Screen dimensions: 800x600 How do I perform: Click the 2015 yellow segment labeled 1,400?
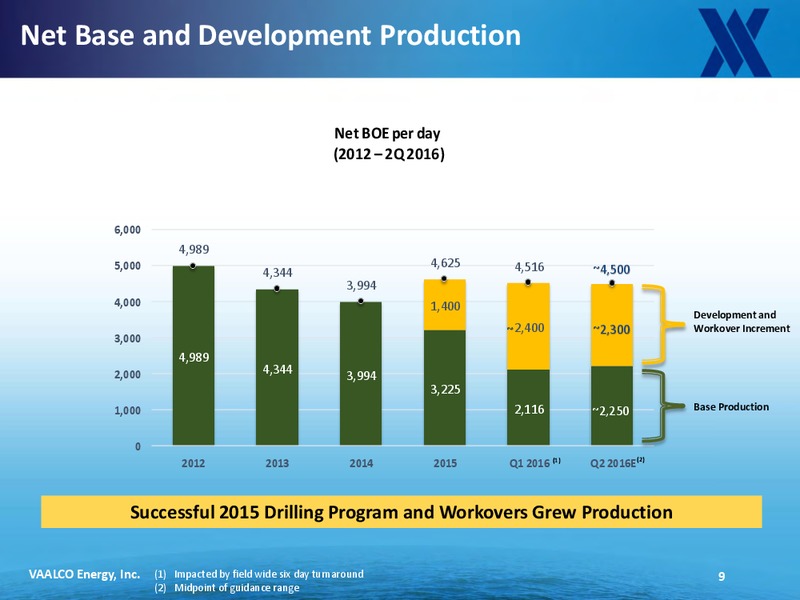[x=444, y=305]
